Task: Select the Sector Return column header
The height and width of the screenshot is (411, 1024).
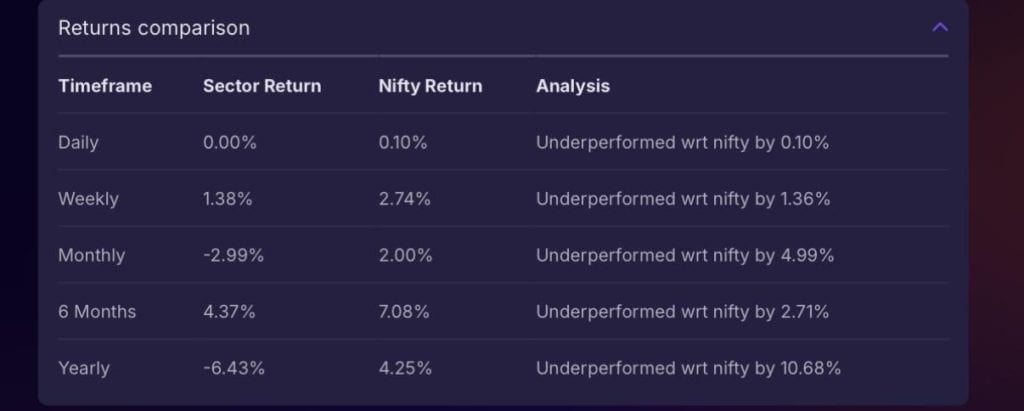Action: coord(262,86)
